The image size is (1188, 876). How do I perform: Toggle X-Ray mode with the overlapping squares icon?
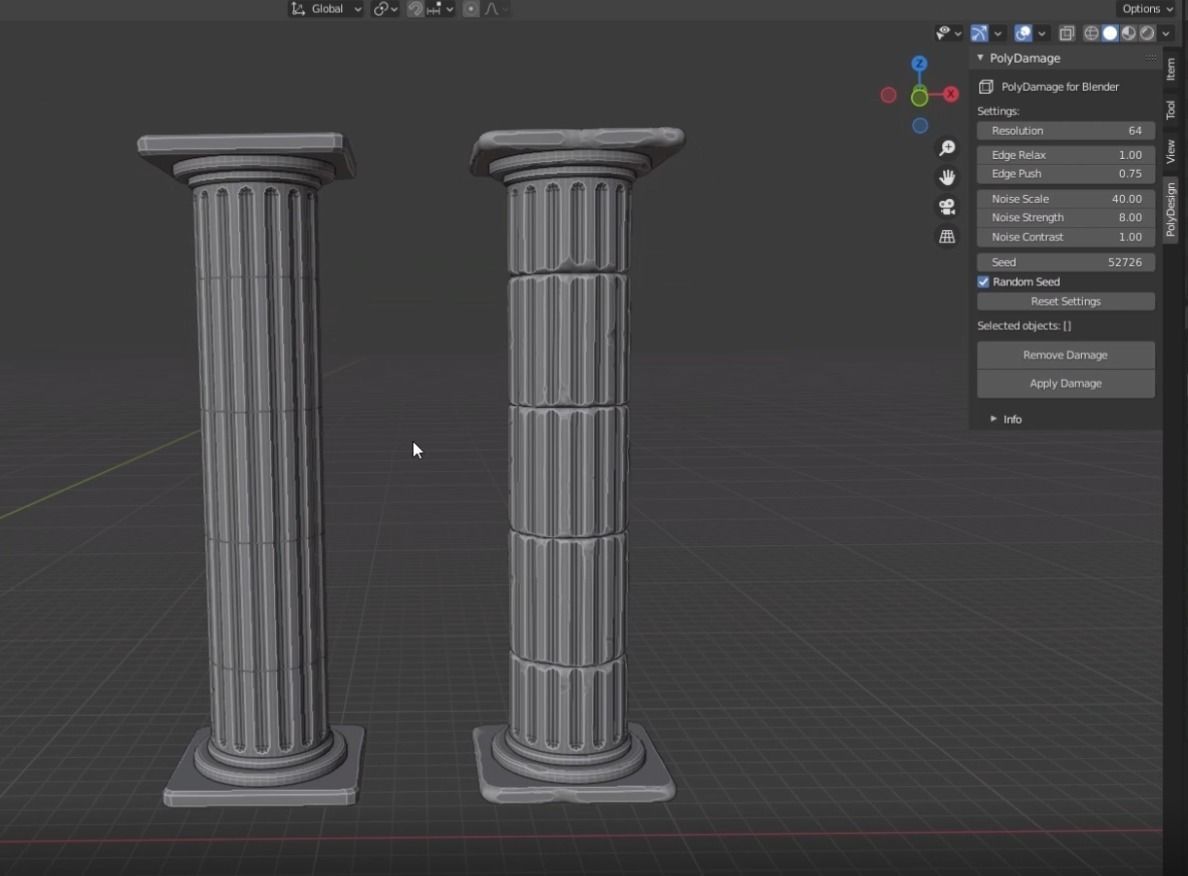click(x=1066, y=33)
